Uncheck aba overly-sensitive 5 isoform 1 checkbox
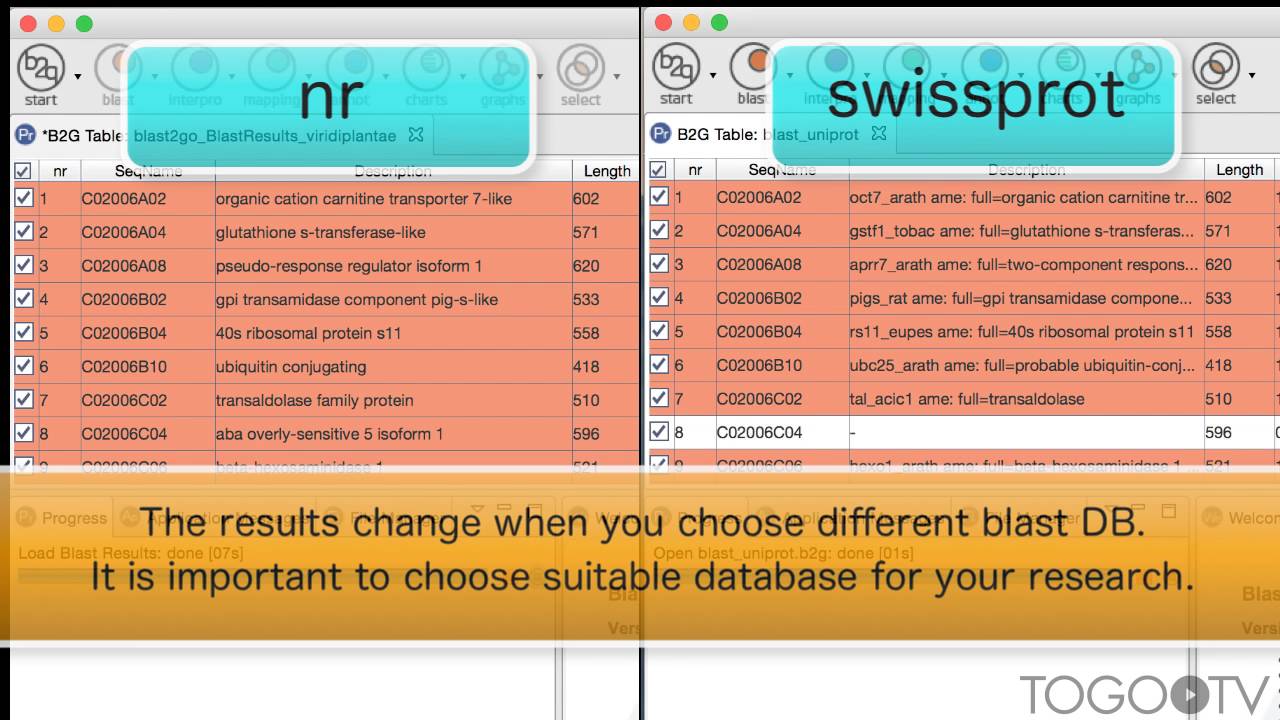1280x720 pixels. (24, 433)
